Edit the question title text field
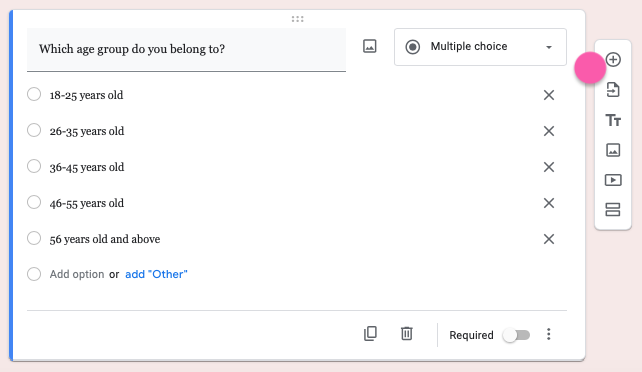Image resolution: width=642 pixels, height=372 pixels. (x=186, y=50)
